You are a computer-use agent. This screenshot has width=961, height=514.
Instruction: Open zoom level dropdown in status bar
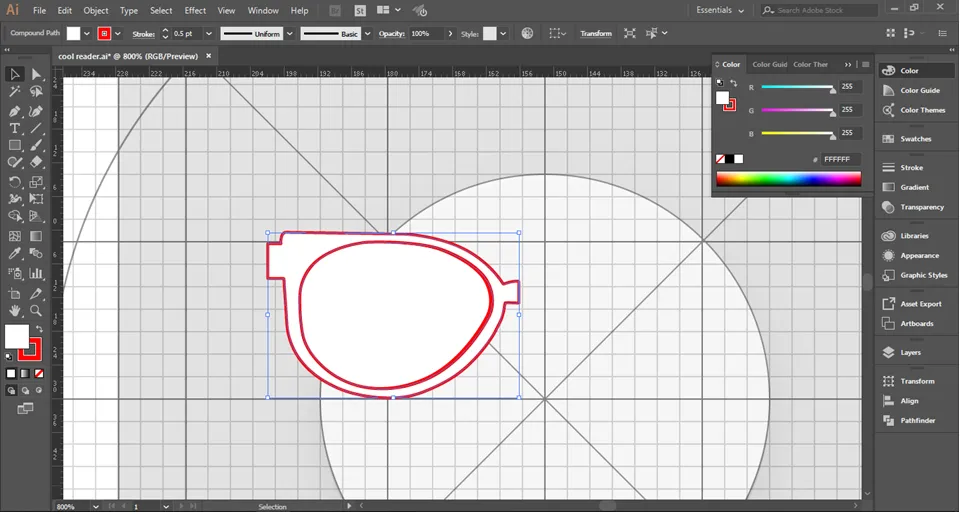96,508
